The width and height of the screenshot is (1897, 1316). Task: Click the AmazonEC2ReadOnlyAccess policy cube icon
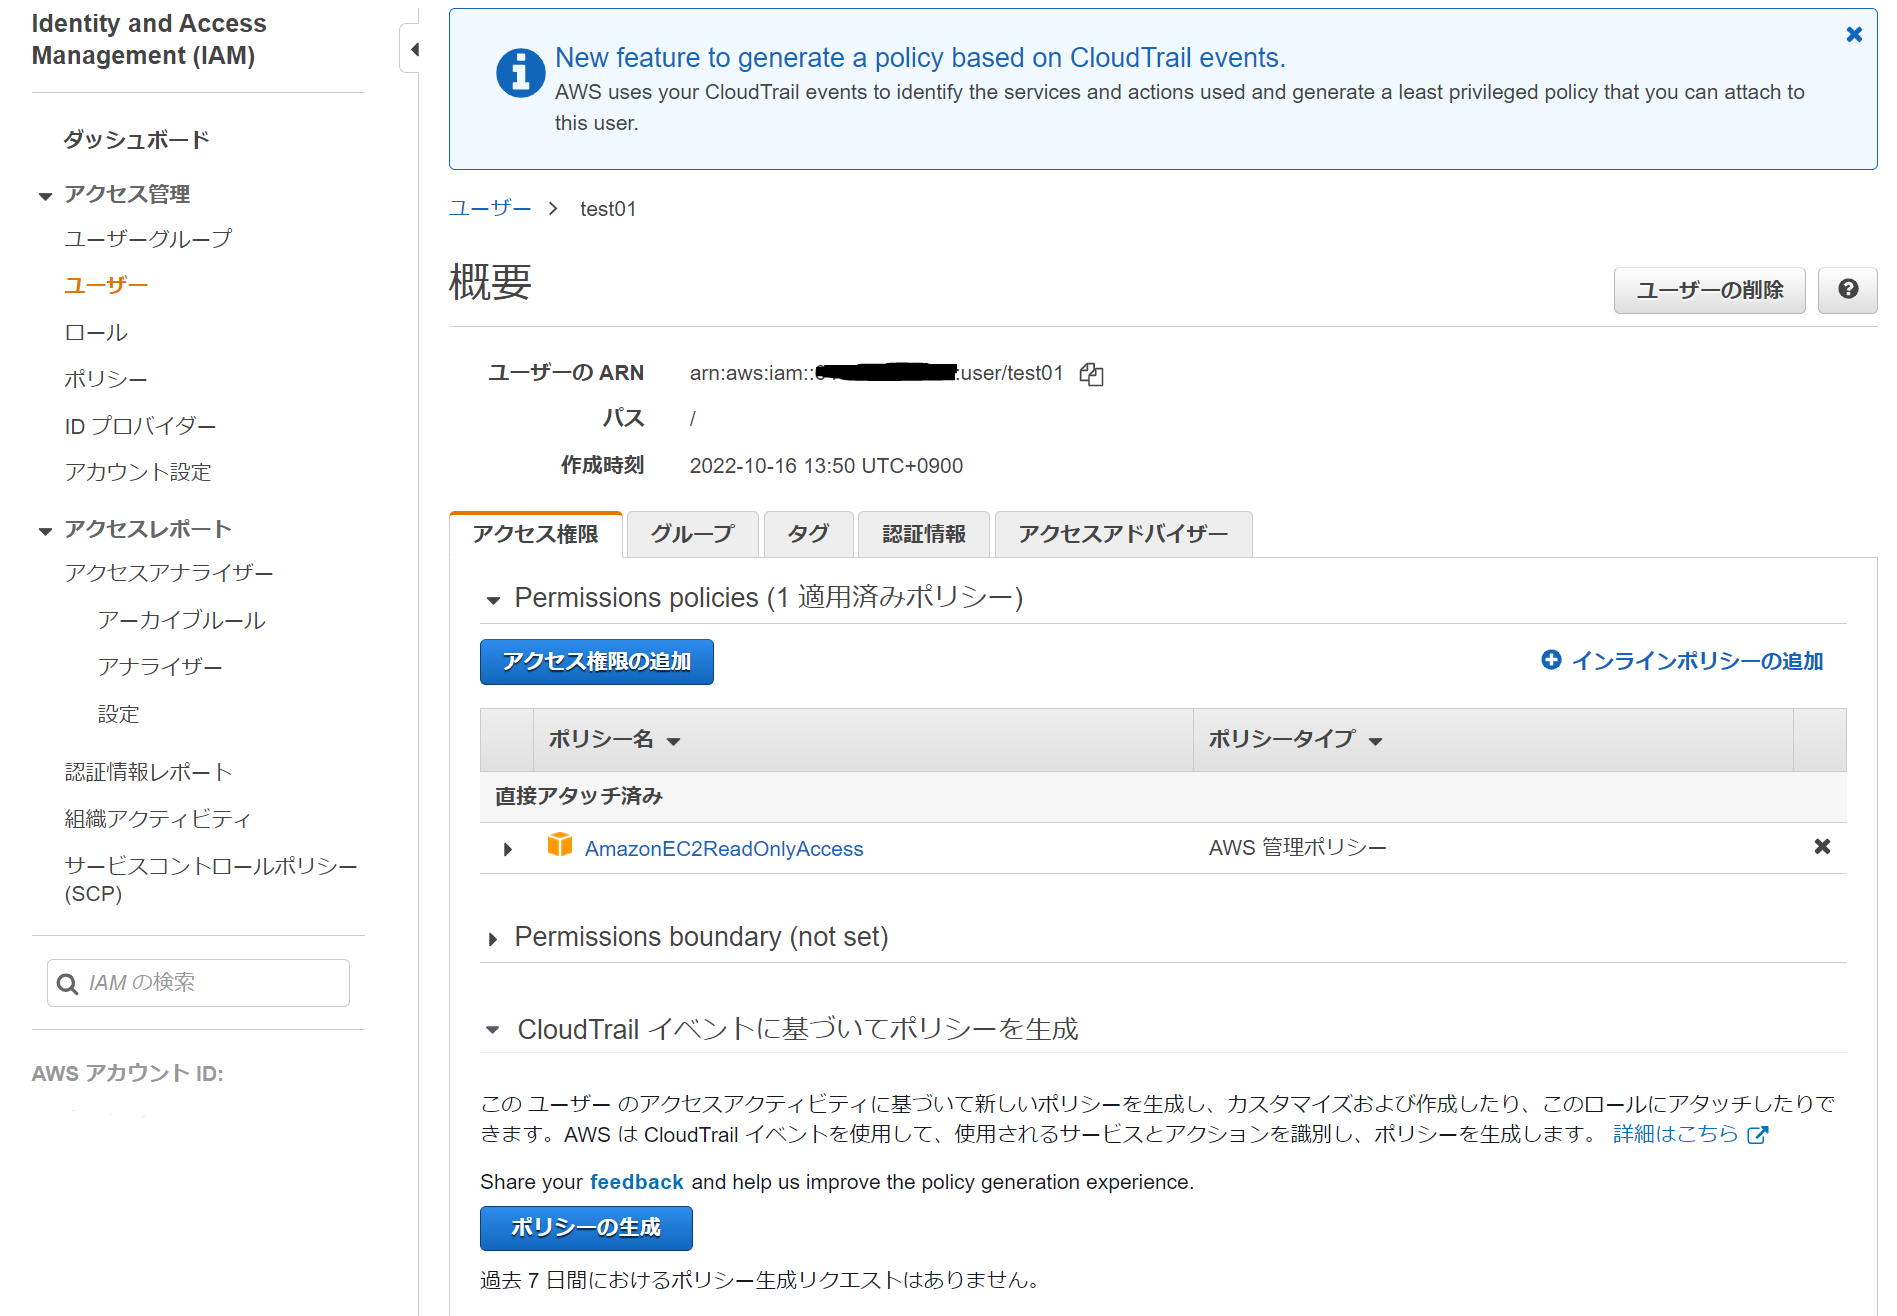click(560, 845)
